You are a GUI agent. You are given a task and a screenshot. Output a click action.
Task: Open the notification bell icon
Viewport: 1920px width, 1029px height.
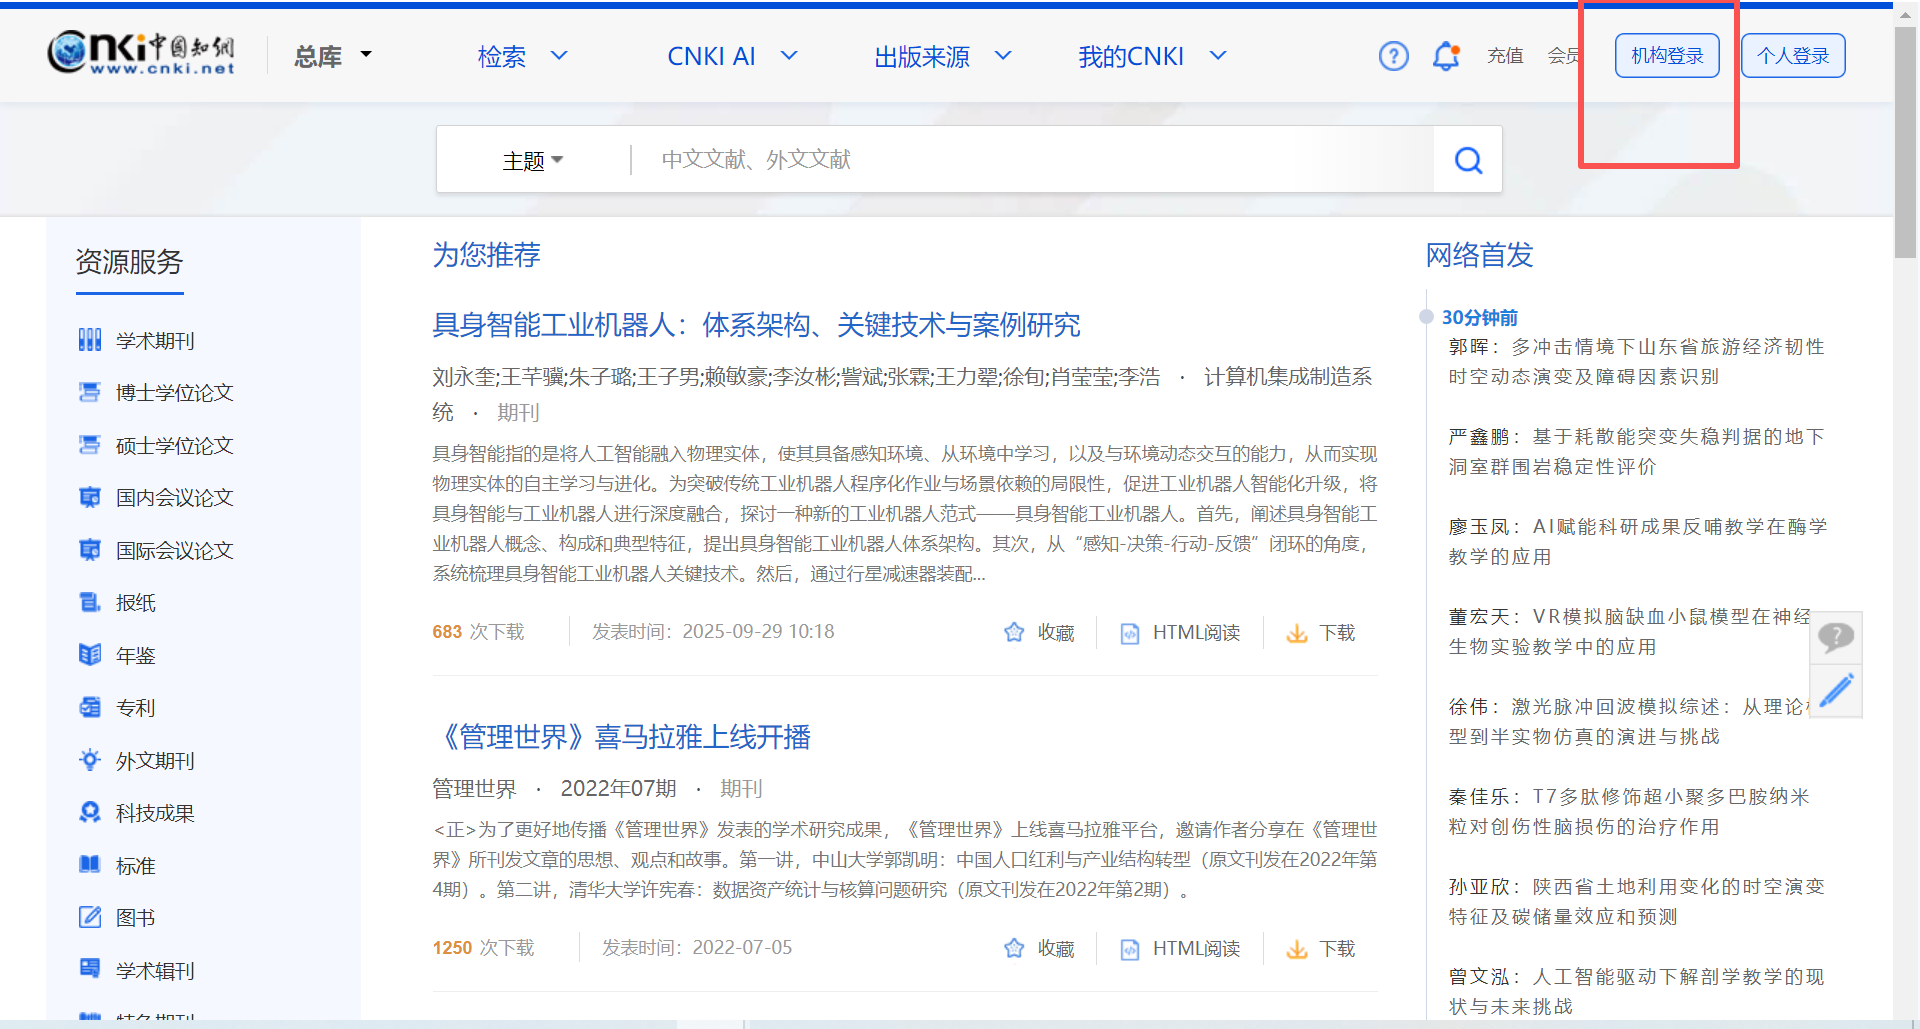1446,56
